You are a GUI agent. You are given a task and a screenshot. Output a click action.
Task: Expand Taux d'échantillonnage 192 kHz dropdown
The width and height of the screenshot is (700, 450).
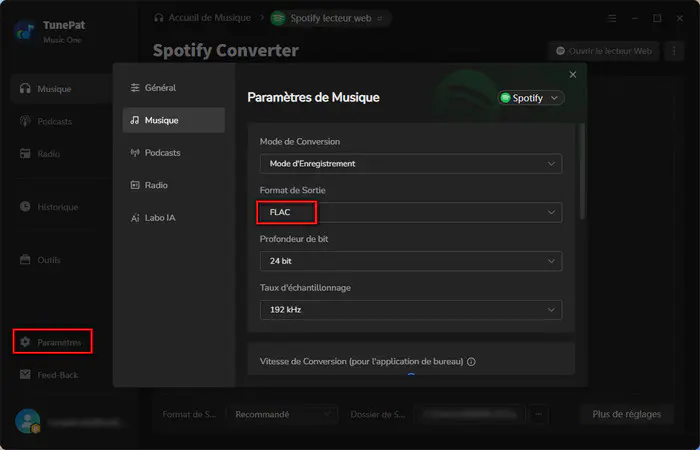coord(411,310)
